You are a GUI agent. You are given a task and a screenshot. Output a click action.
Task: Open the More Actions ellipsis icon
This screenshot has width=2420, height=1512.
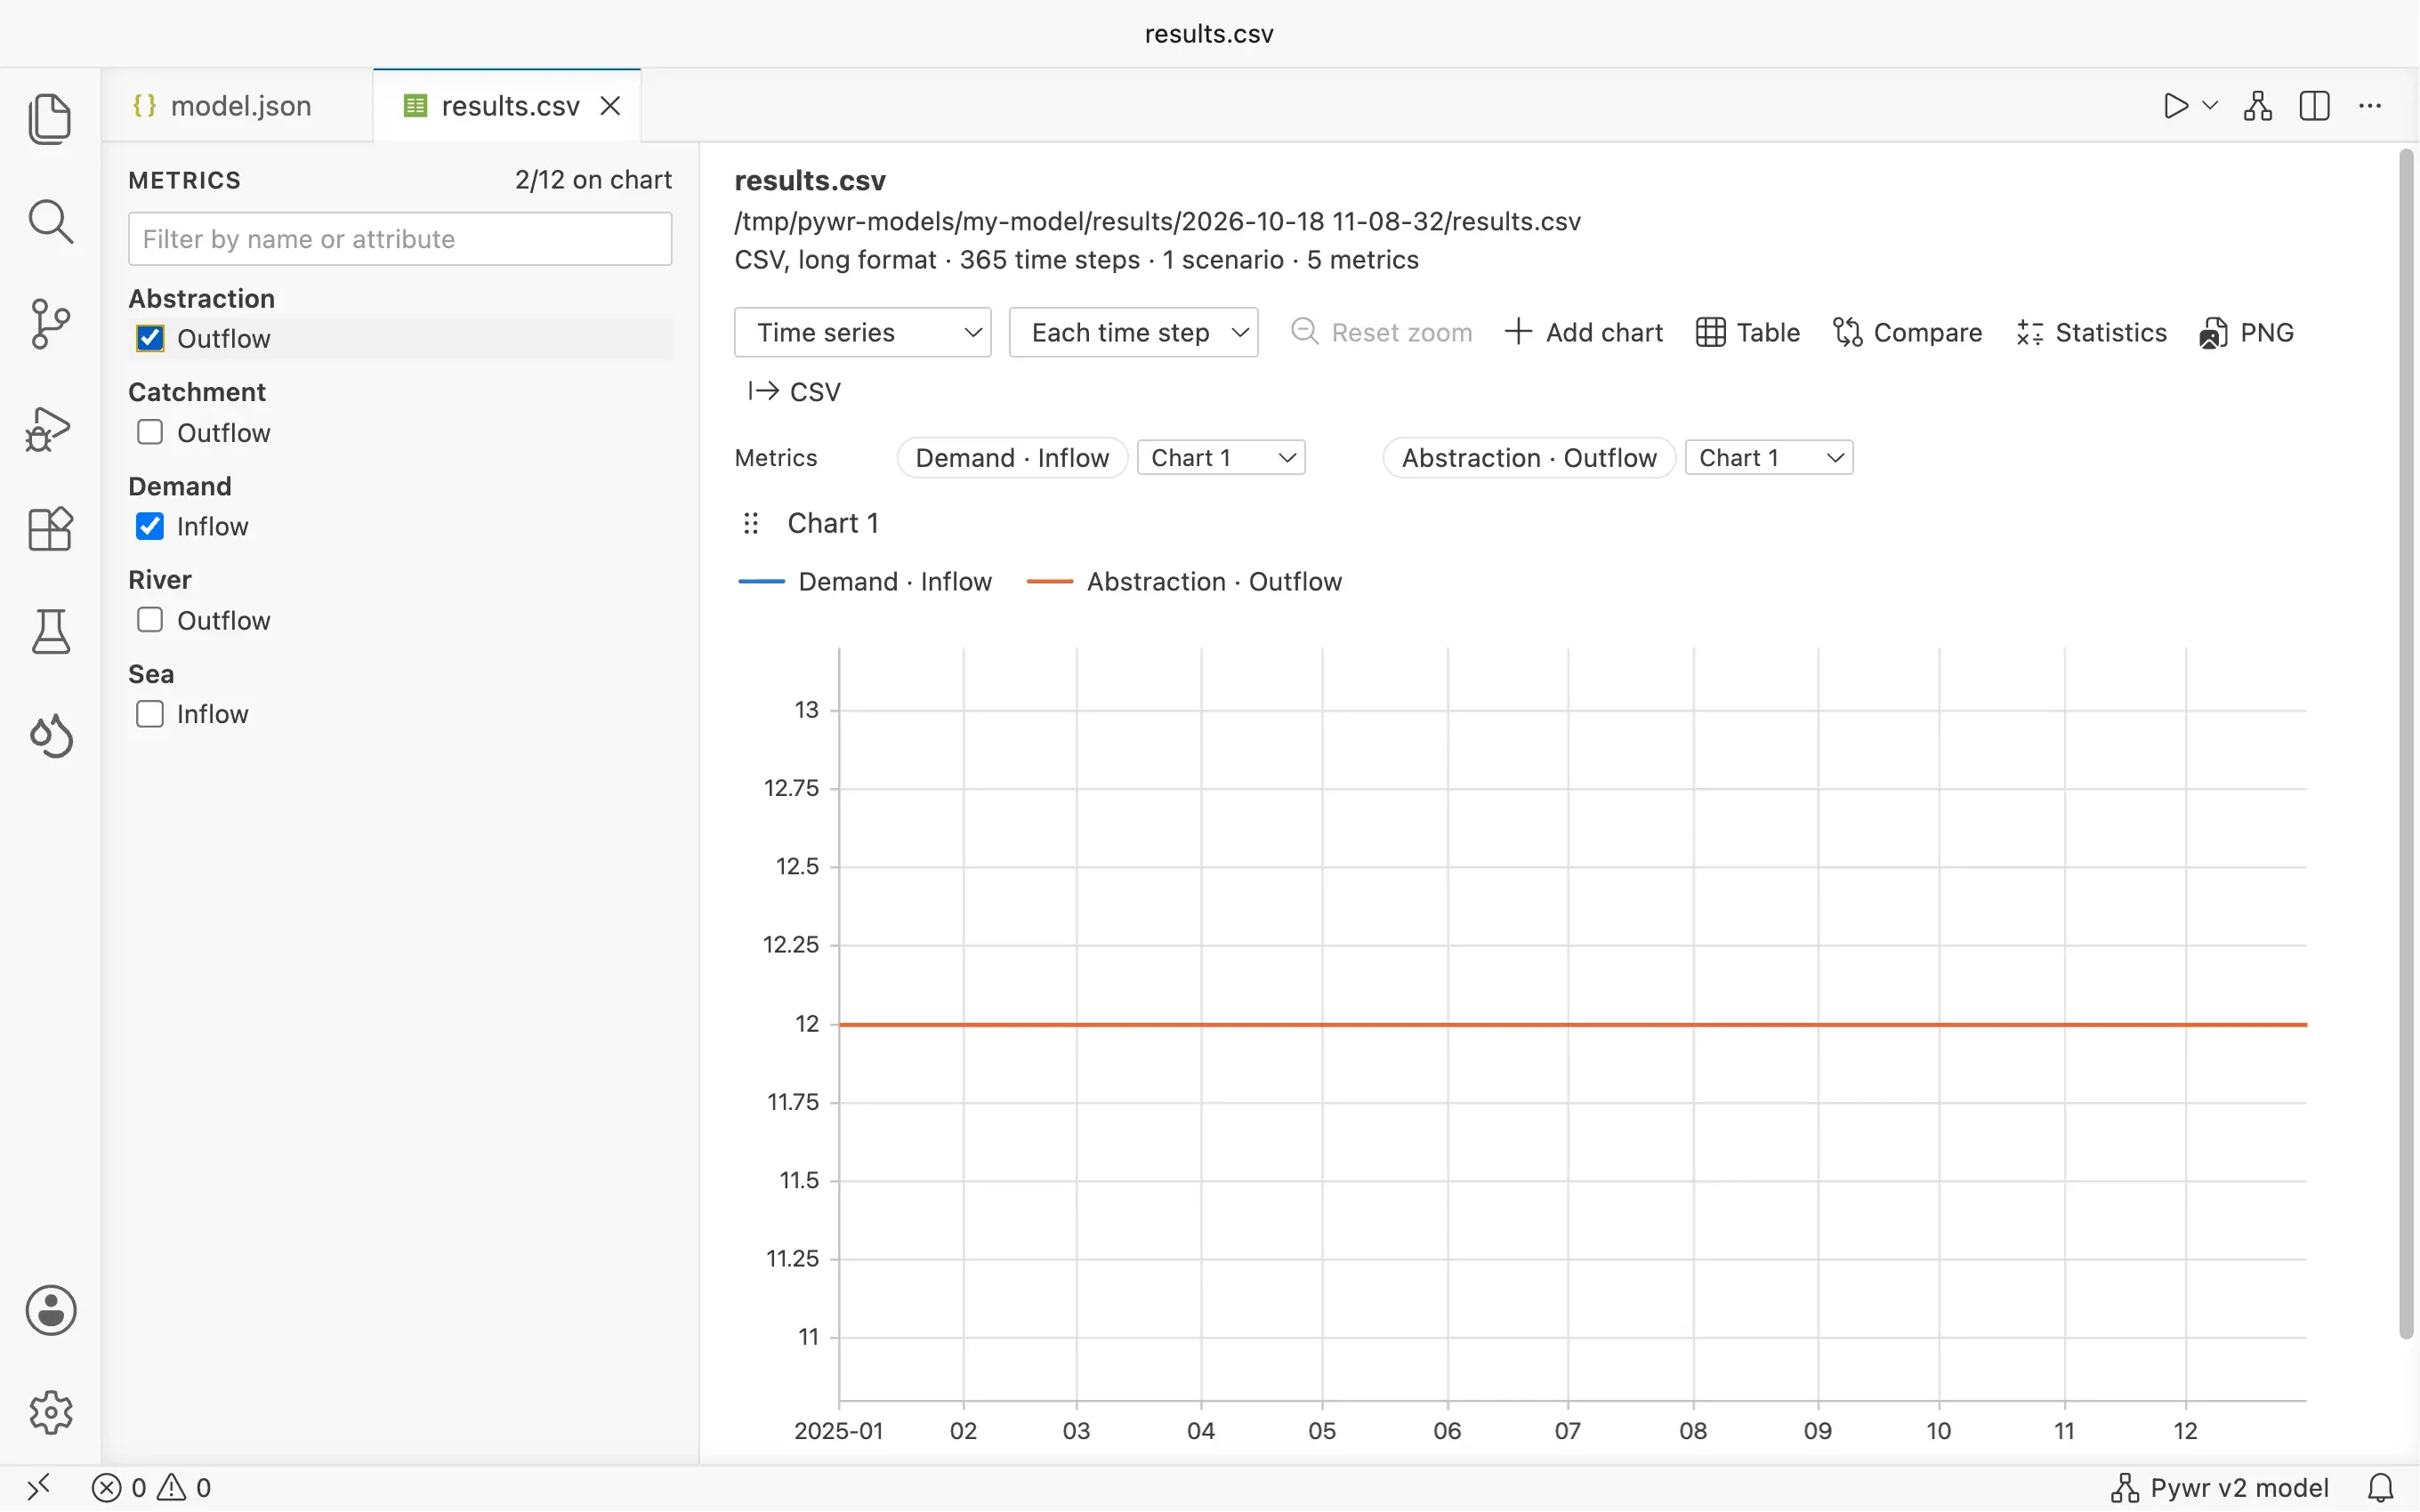click(x=2370, y=106)
